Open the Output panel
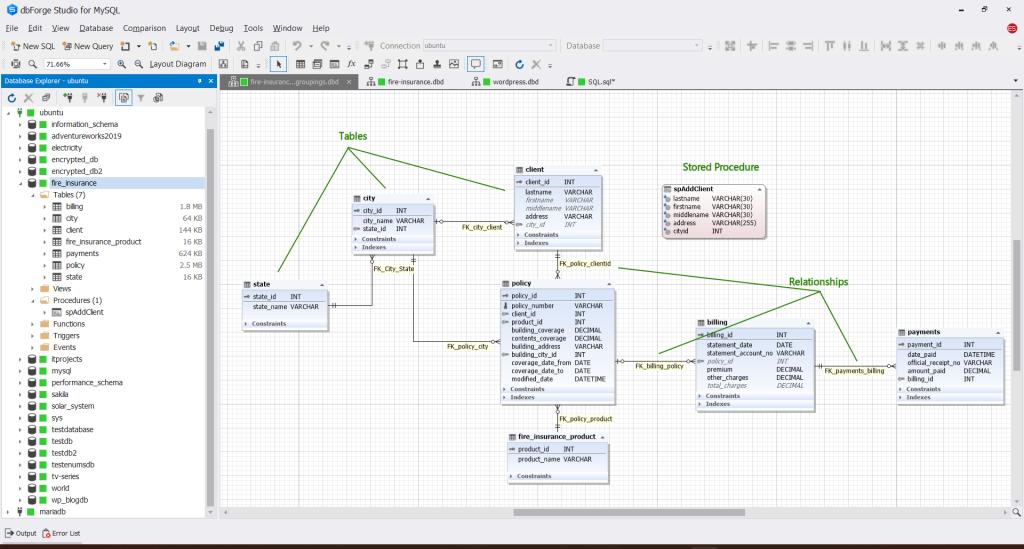Screen dimensions: 1024x549 (21, 533)
